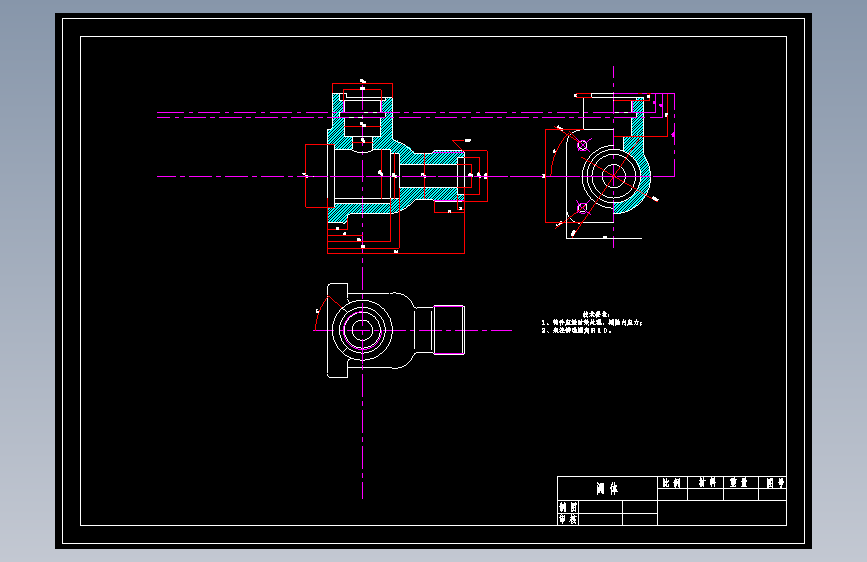Select the 重量 header cell
This screenshot has height=562, width=867.
(x=741, y=483)
